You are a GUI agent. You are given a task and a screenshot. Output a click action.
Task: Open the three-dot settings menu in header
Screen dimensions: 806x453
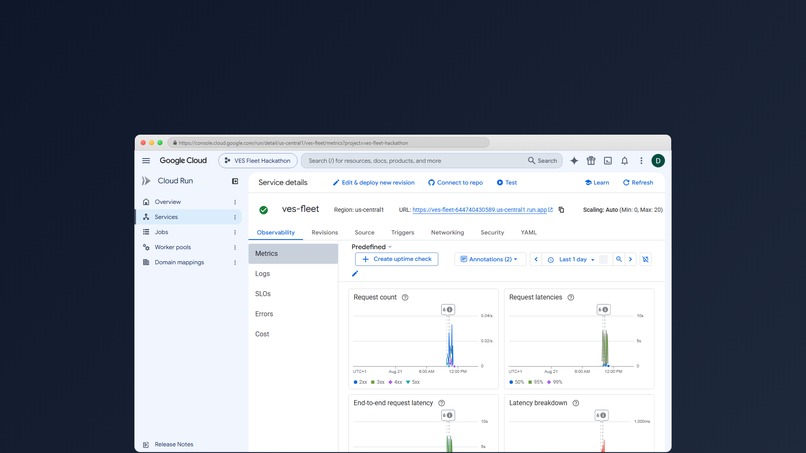pyautogui.click(x=641, y=161)
